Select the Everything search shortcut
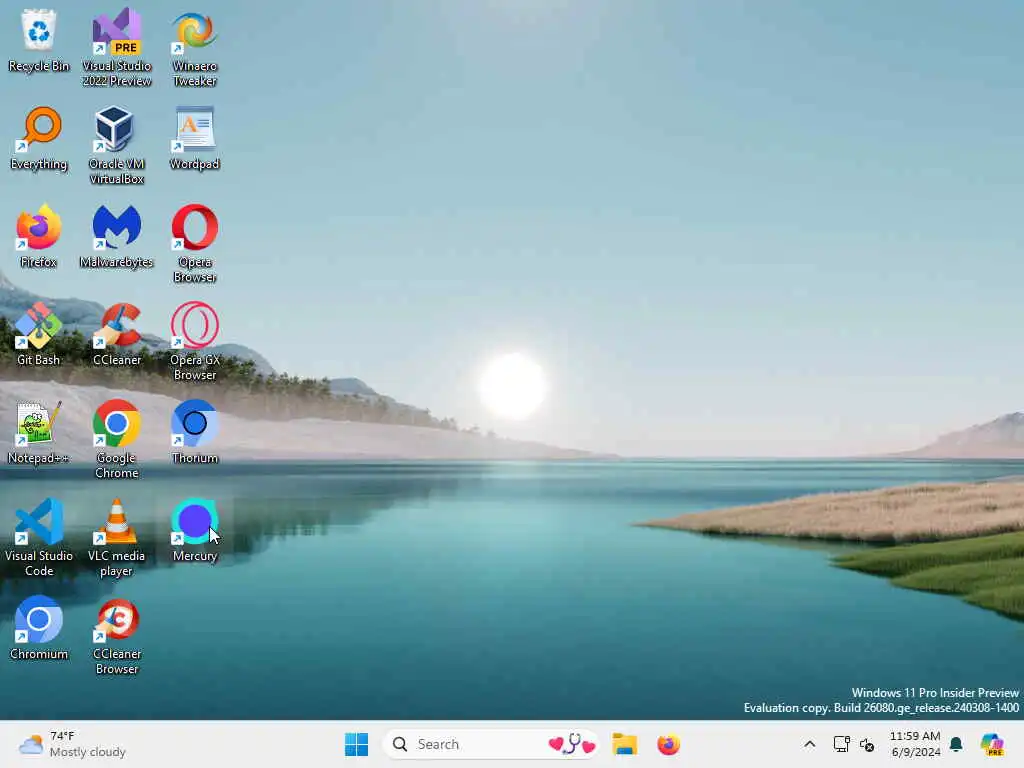The height and width of the screenshot is (768, 1024). tap(39, 139)
